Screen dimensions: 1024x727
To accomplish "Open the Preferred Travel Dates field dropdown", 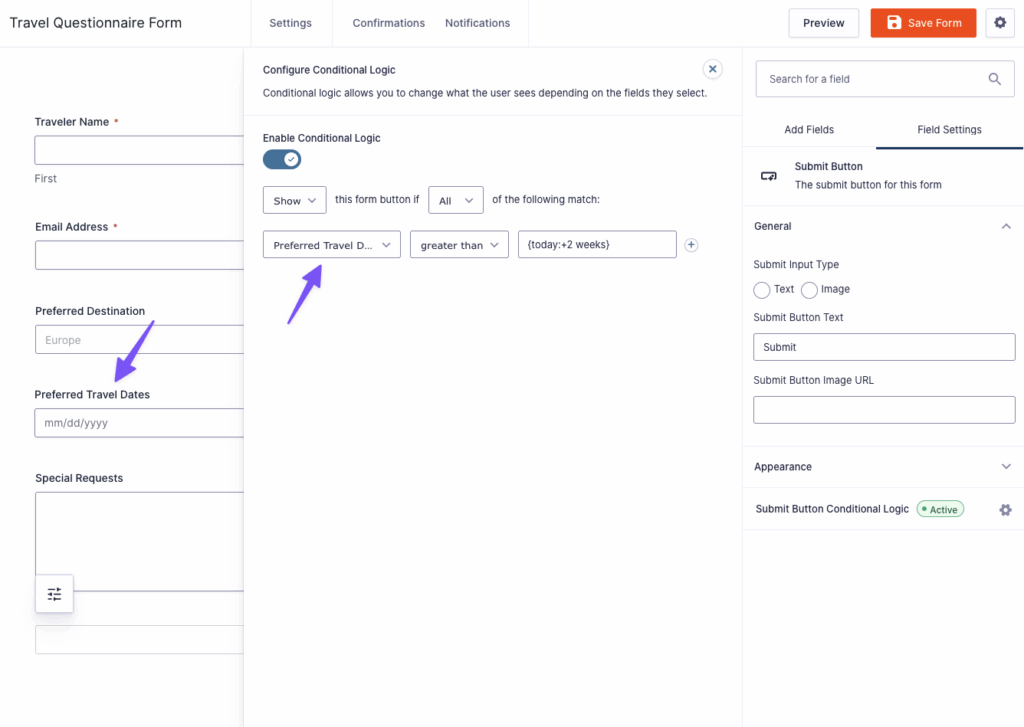I will pyautogui.click(x=331, y=244).
